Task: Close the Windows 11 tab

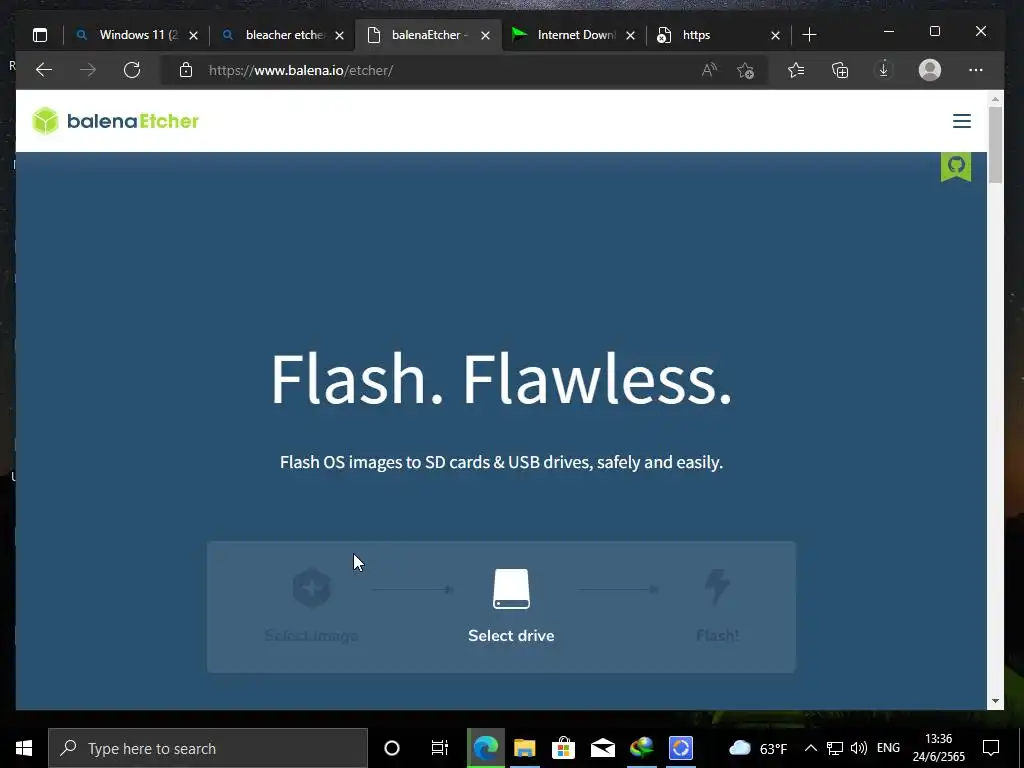Action: click(x=193, y=36)
